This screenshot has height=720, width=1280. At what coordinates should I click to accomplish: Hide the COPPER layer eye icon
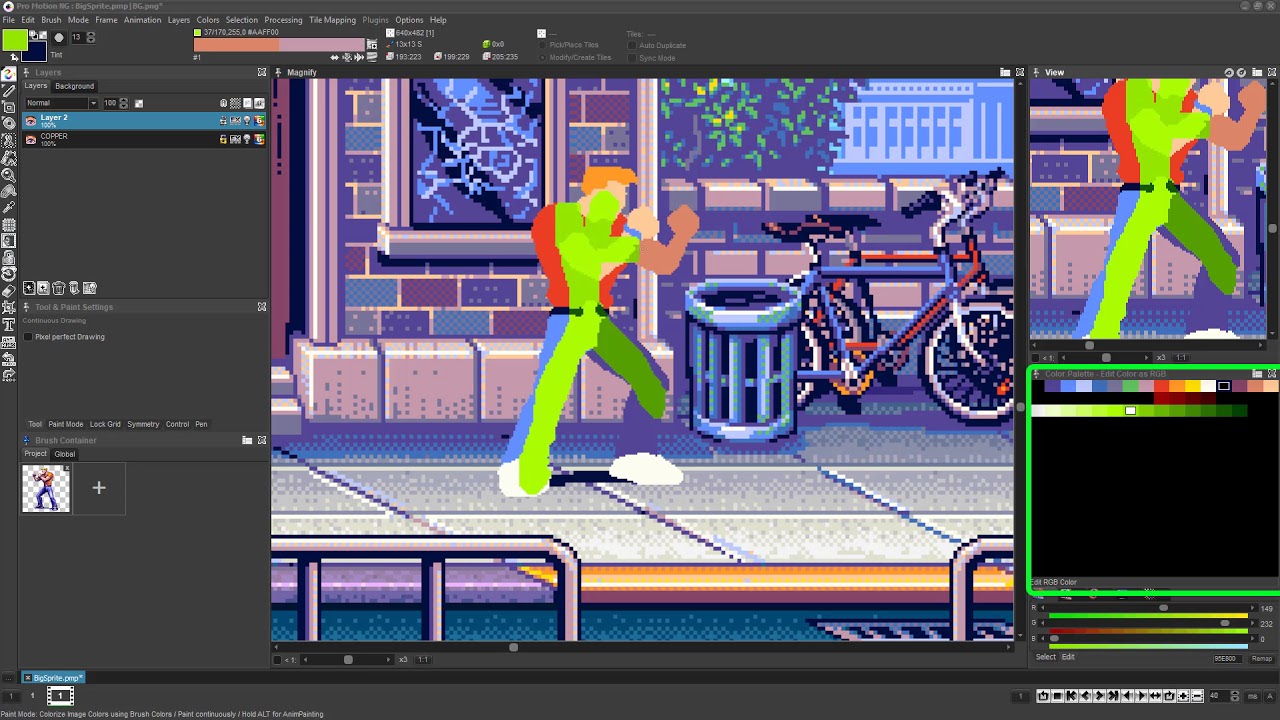[x=30, y=140]
